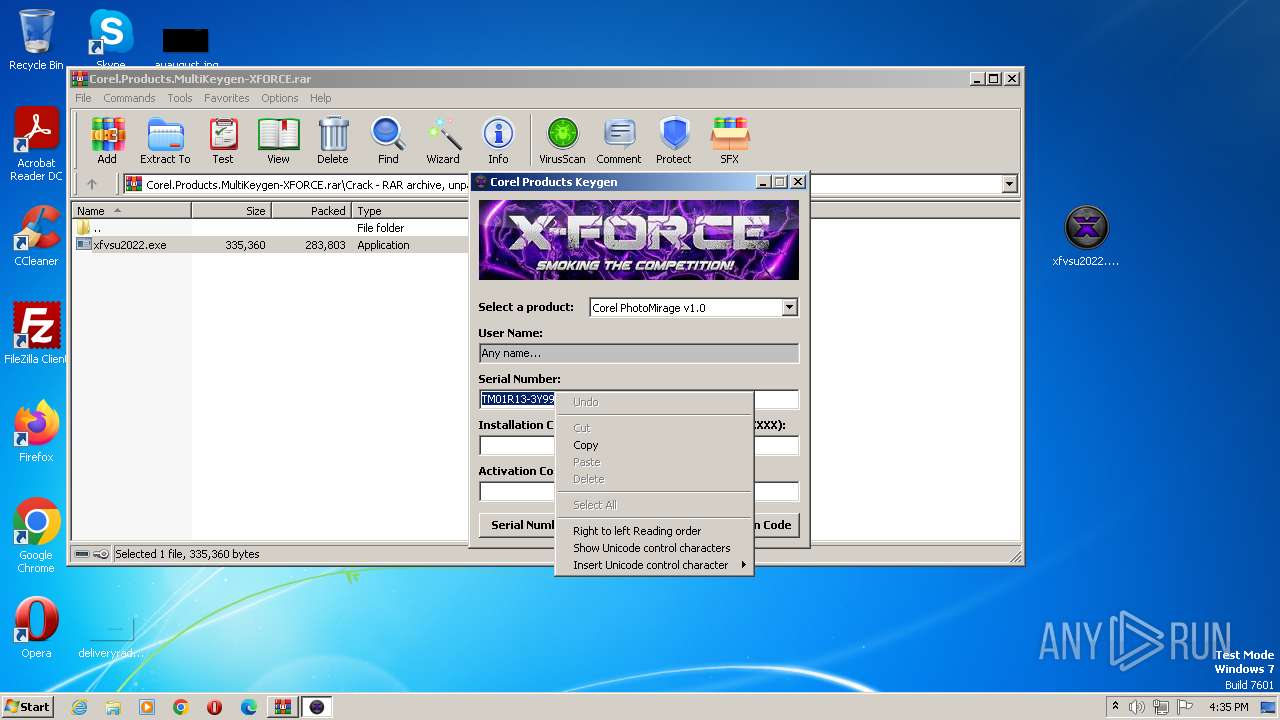Click the SFX toolbar icon
1280x720 pixels.
click(x=730, y=140)
